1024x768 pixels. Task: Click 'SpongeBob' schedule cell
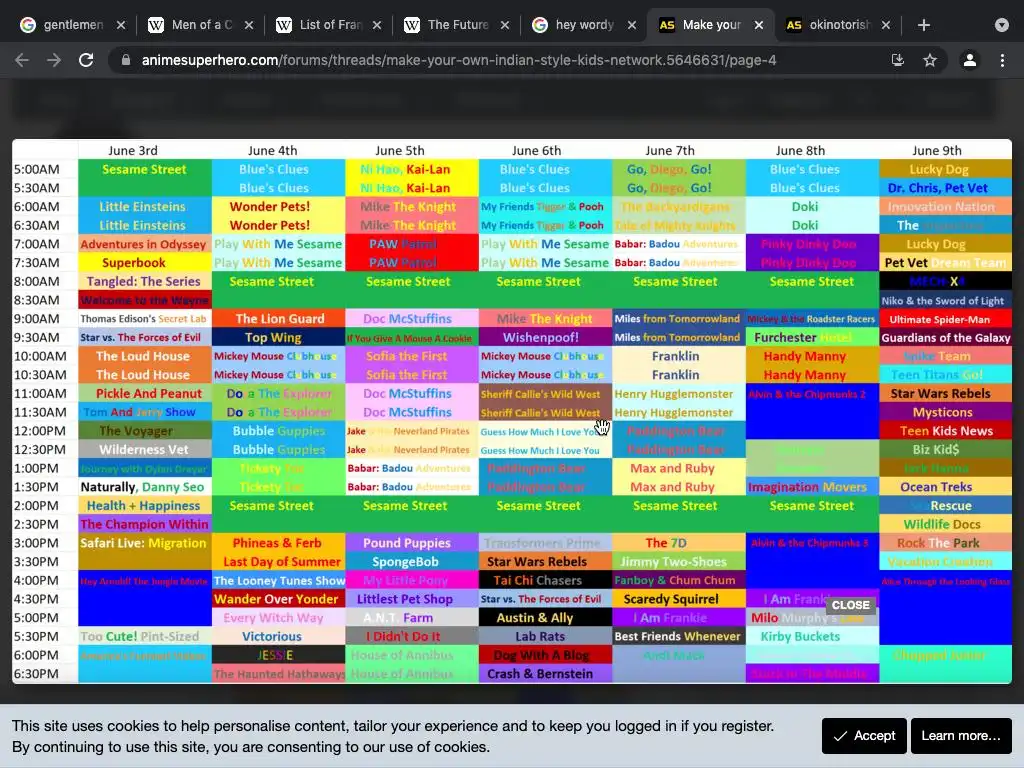pos(412,562)
